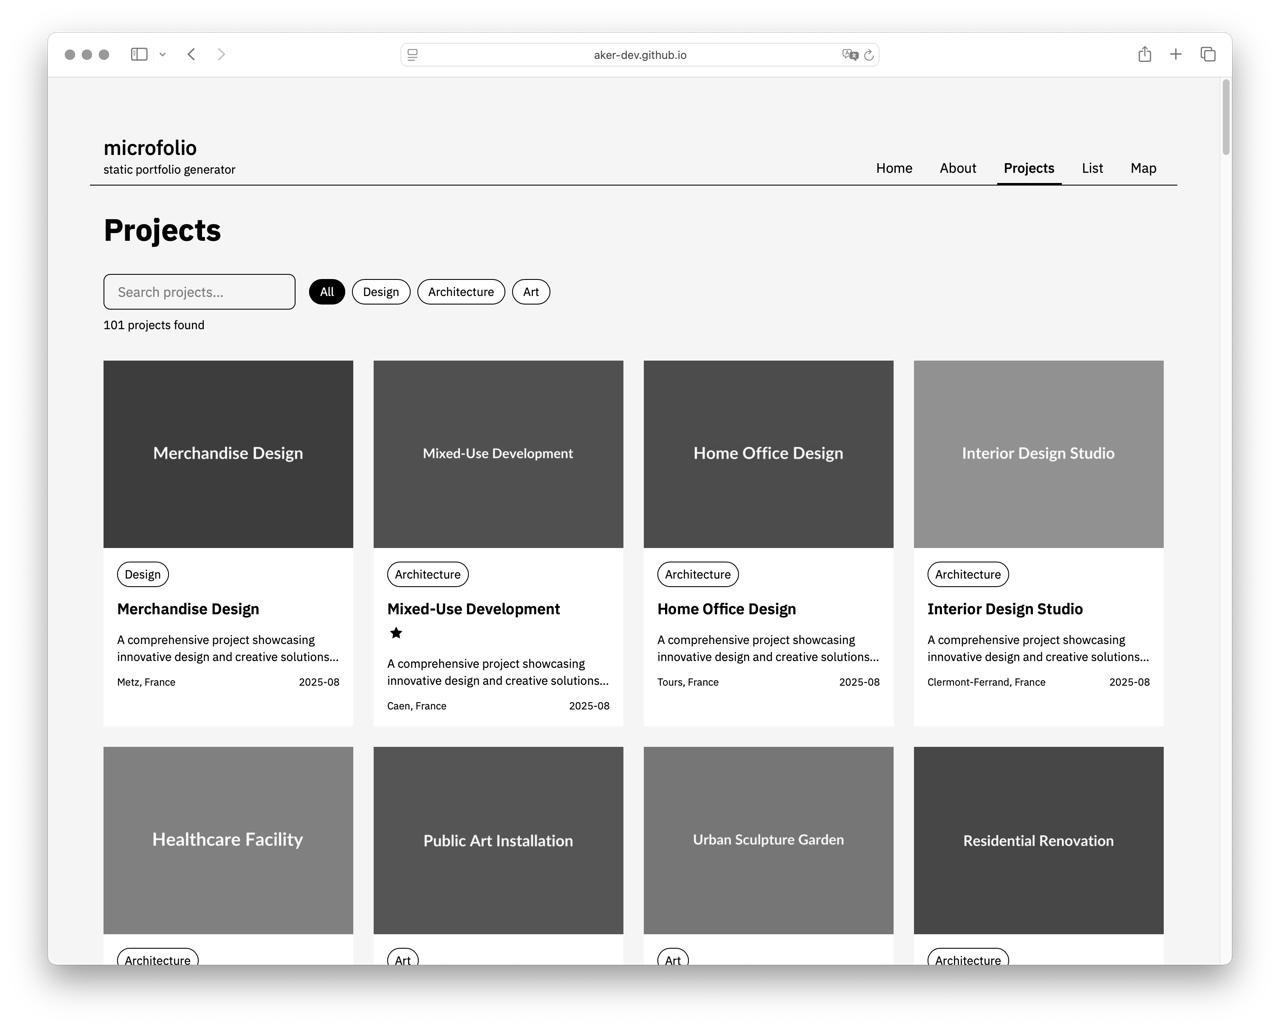
Task: Switch to the List nav item
Action: (1092, 168)
